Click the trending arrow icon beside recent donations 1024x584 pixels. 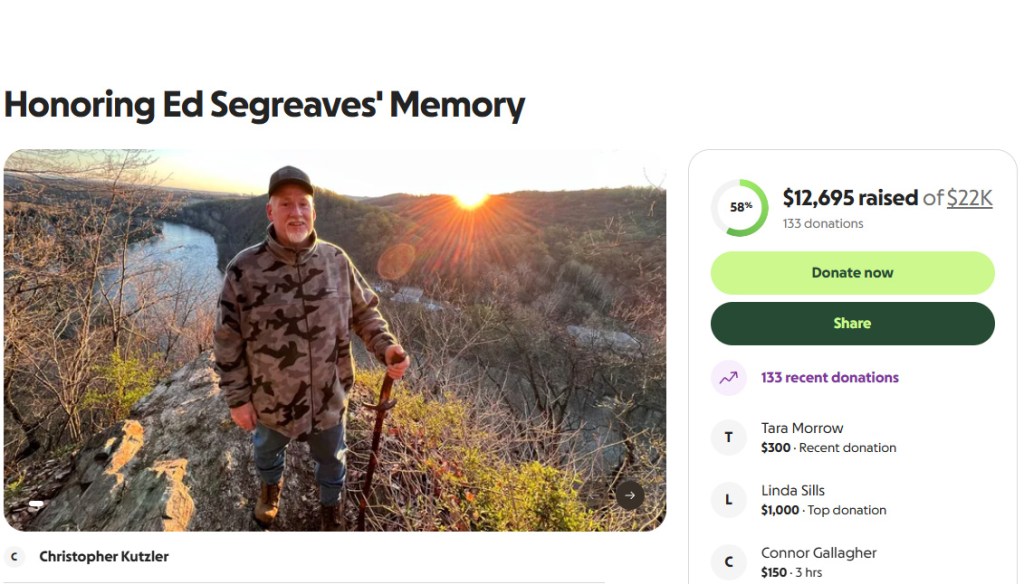(728, 378)
